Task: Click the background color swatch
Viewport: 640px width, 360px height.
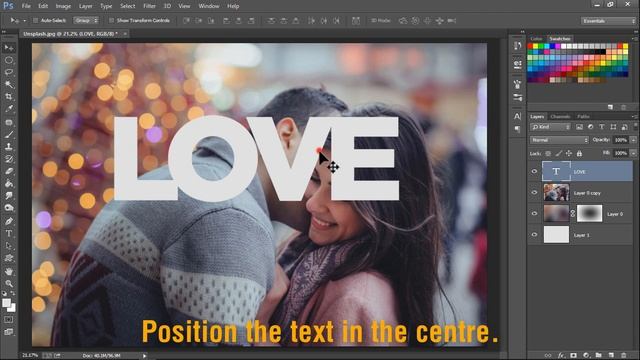Action: coord(12,308)
